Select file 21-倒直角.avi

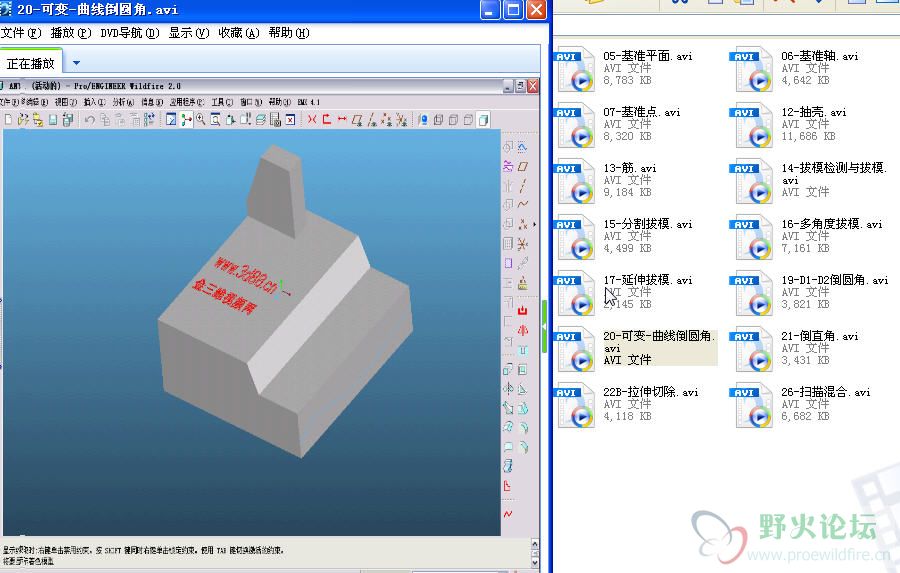coord(820,336)
